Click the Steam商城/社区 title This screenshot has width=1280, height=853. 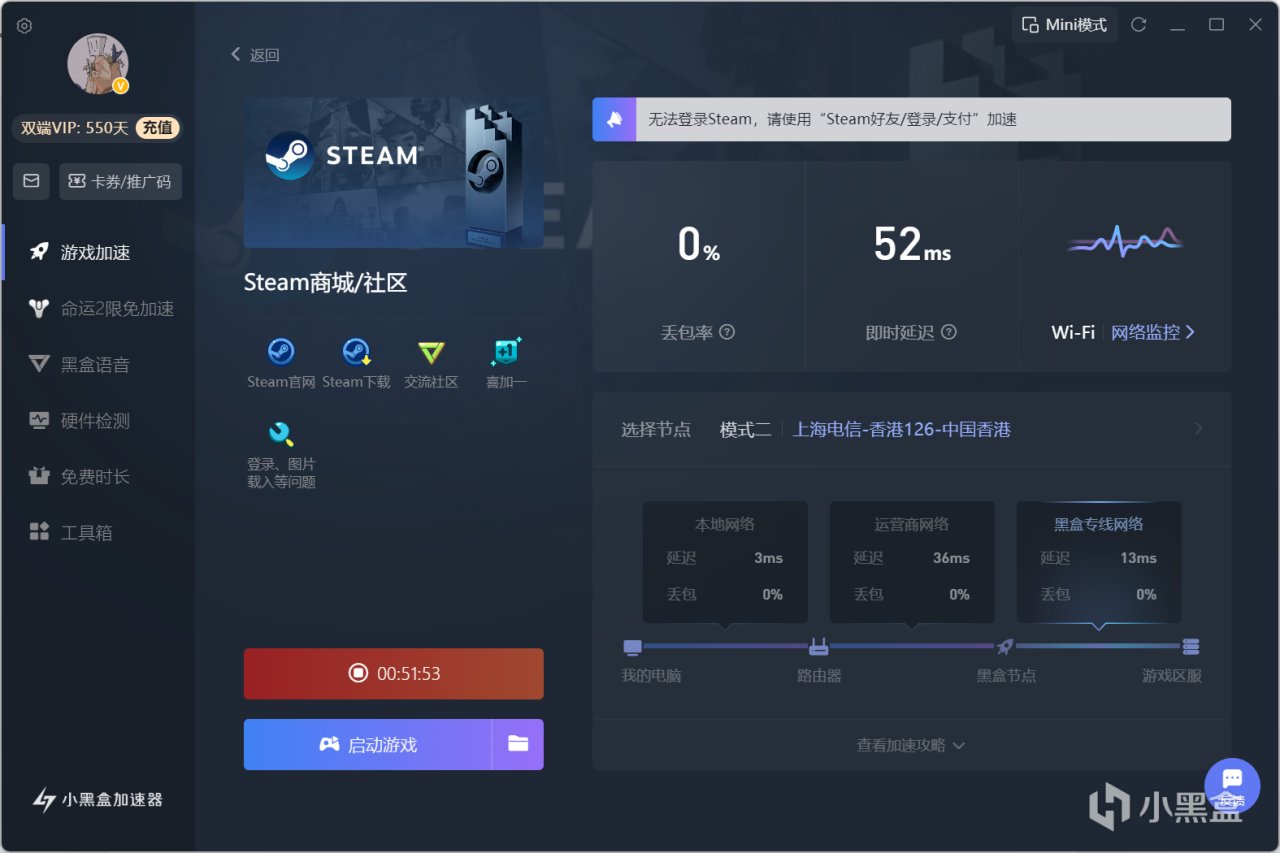coord(326,283)
